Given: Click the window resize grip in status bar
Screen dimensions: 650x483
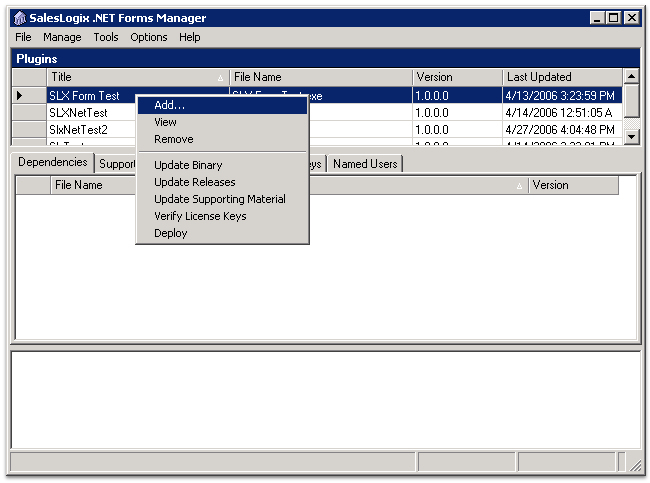Looking at the screenshot, I should click(634, 465).
